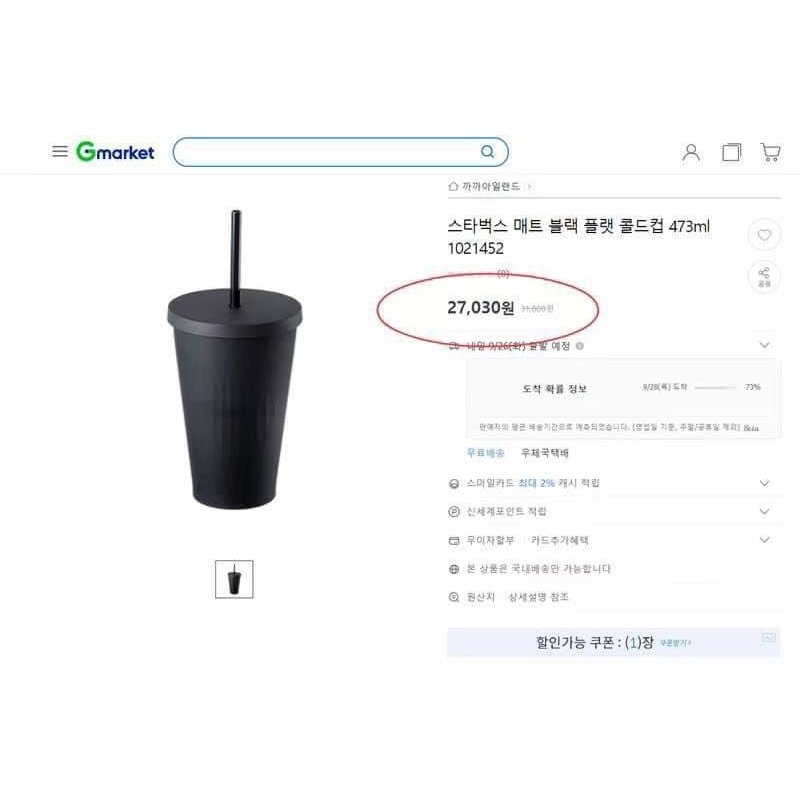800x800 pixels.
Task: Select the cup thumbnail below main image
Action: pyautogui.click(x=234, y=579)
